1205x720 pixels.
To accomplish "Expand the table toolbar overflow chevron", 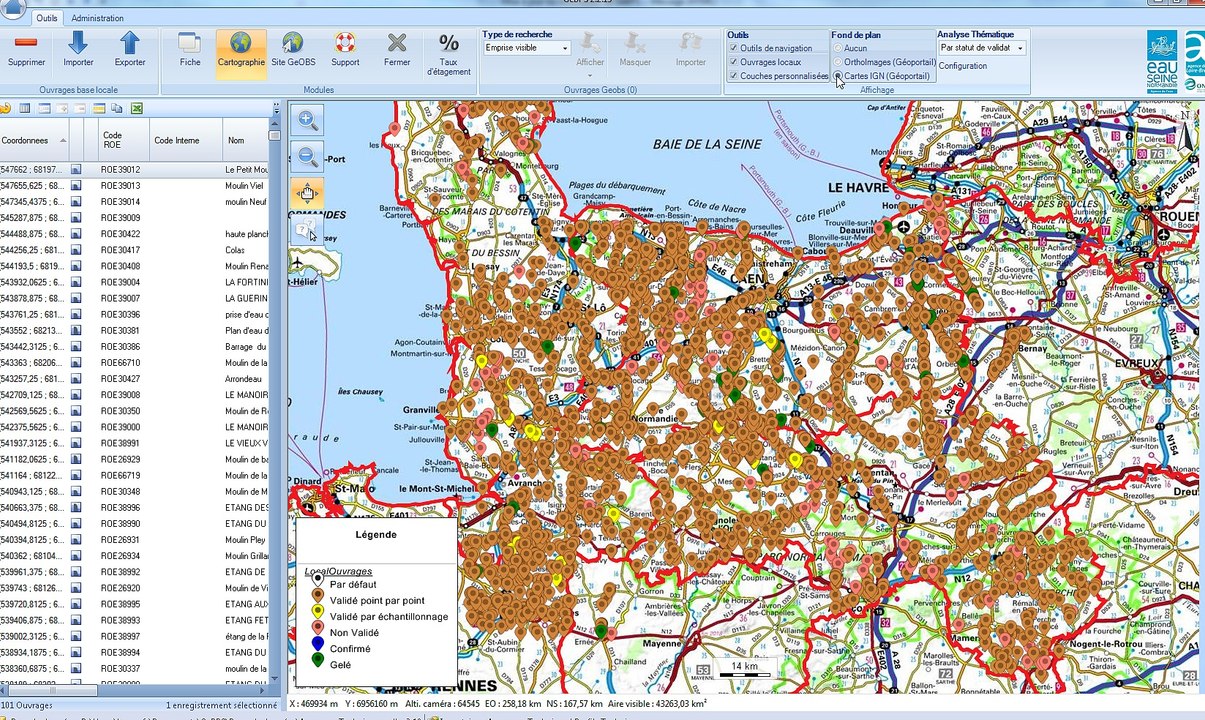I will tap(278, 108).
